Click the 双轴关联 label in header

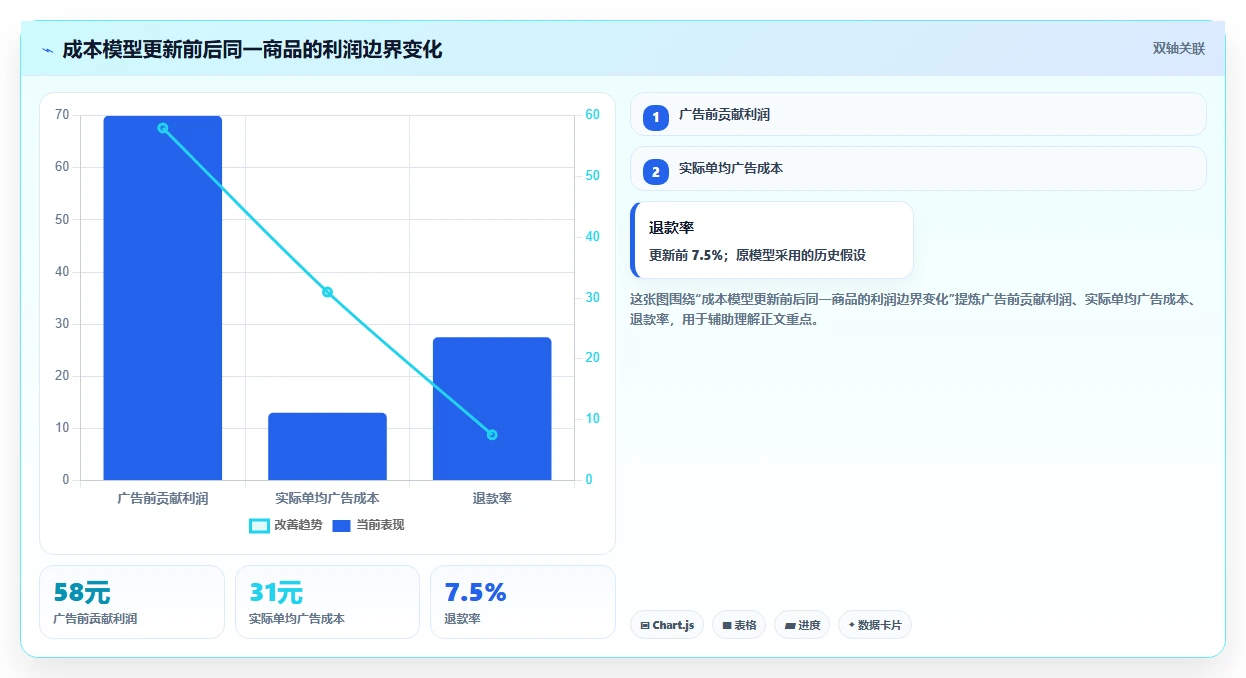[x=1179, y=48]
